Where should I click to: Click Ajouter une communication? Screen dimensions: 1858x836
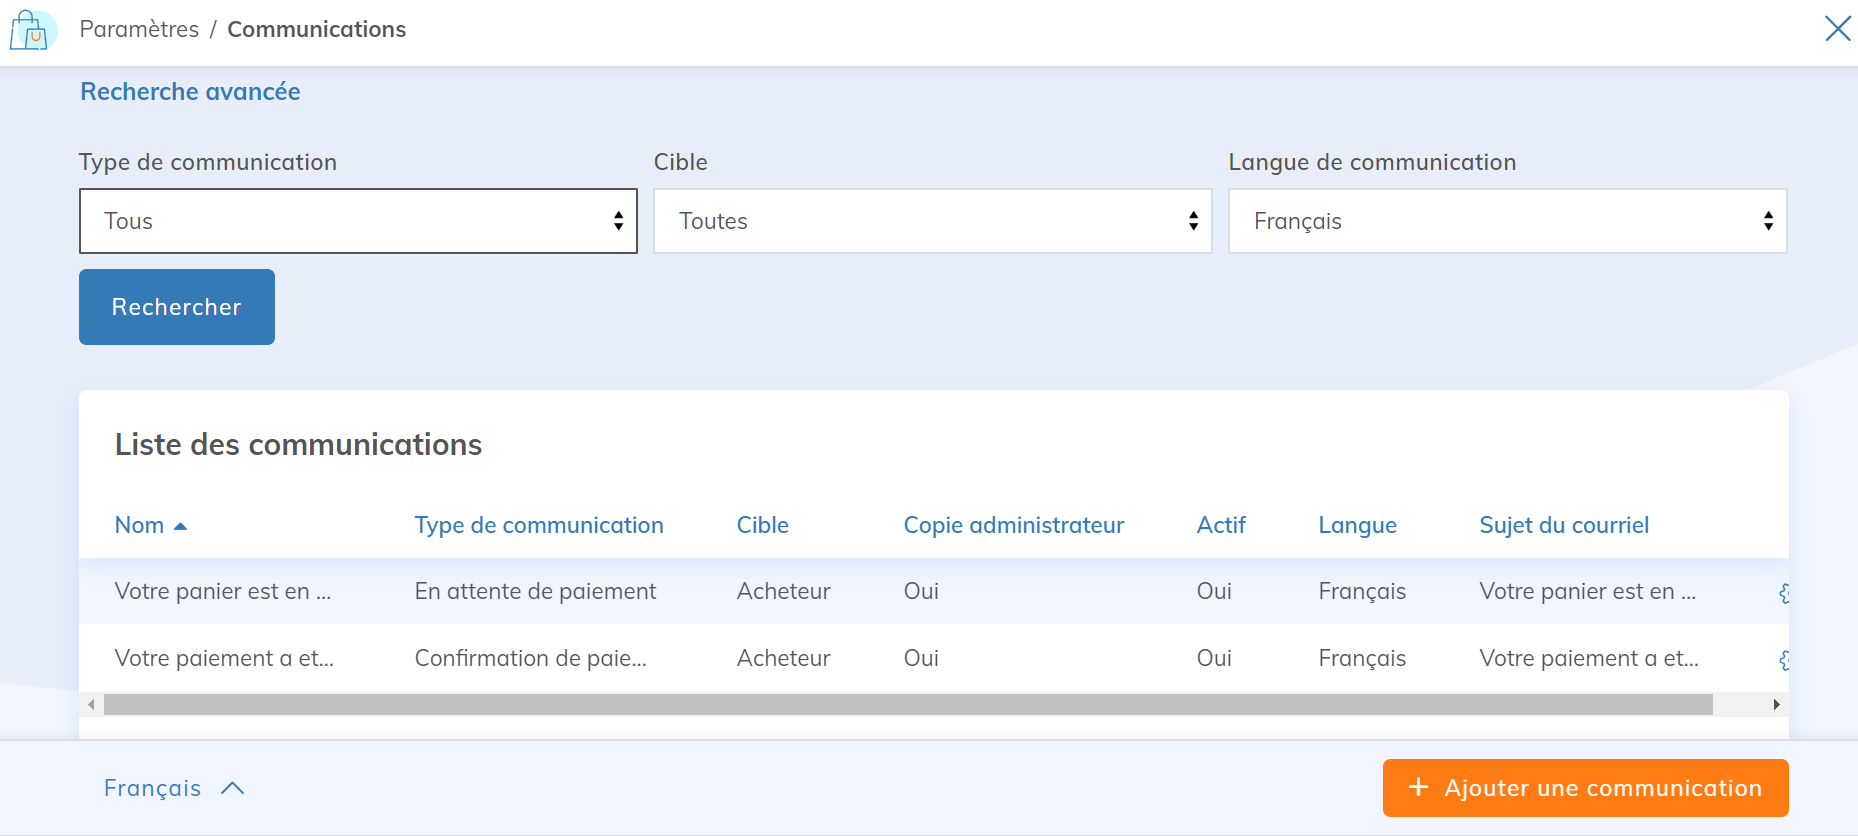pyautogui.click(x=1585, y=788)
